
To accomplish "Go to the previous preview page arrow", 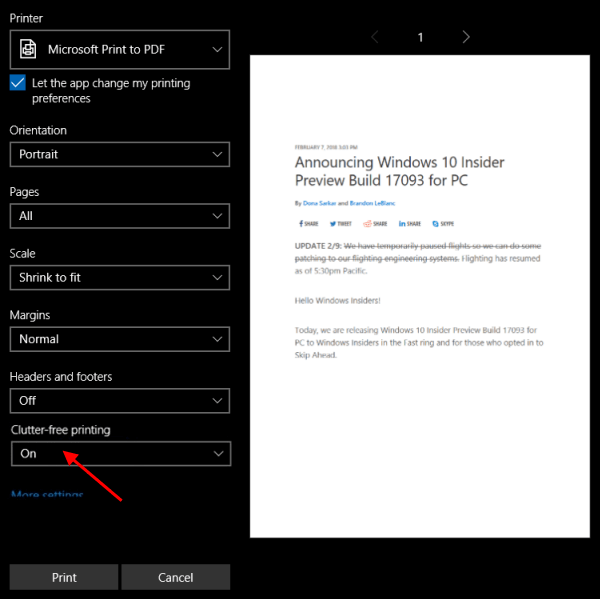I will [375, 37].
